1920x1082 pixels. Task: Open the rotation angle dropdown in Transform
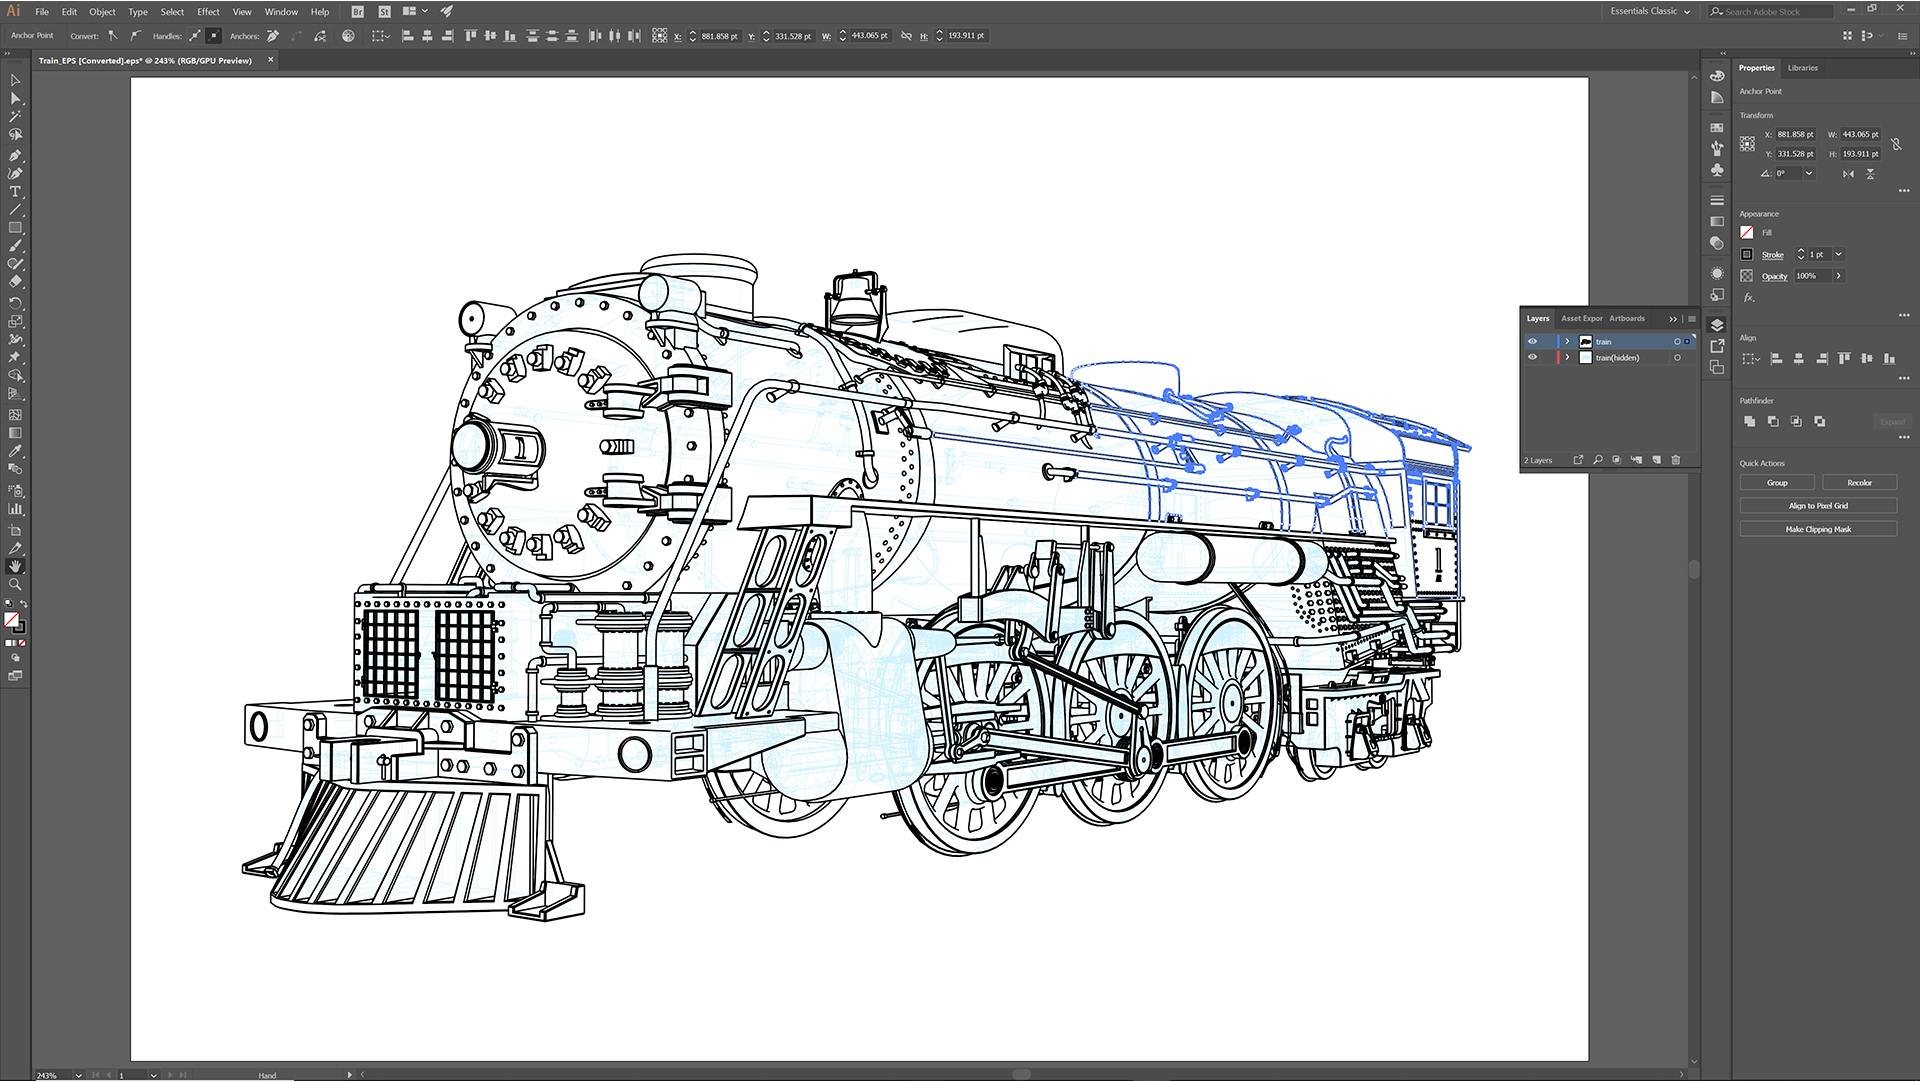1810,173
